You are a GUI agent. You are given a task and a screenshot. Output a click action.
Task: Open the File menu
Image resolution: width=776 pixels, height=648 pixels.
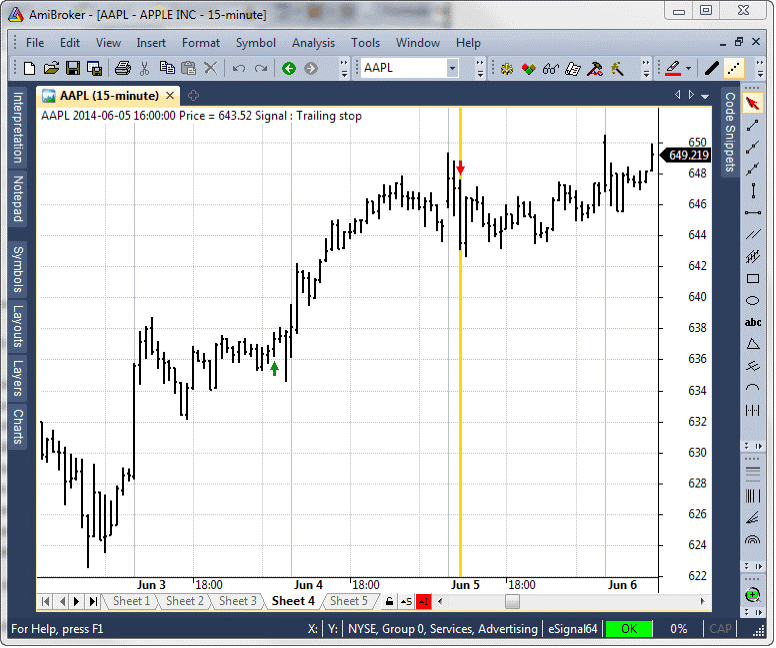[35, 43]
